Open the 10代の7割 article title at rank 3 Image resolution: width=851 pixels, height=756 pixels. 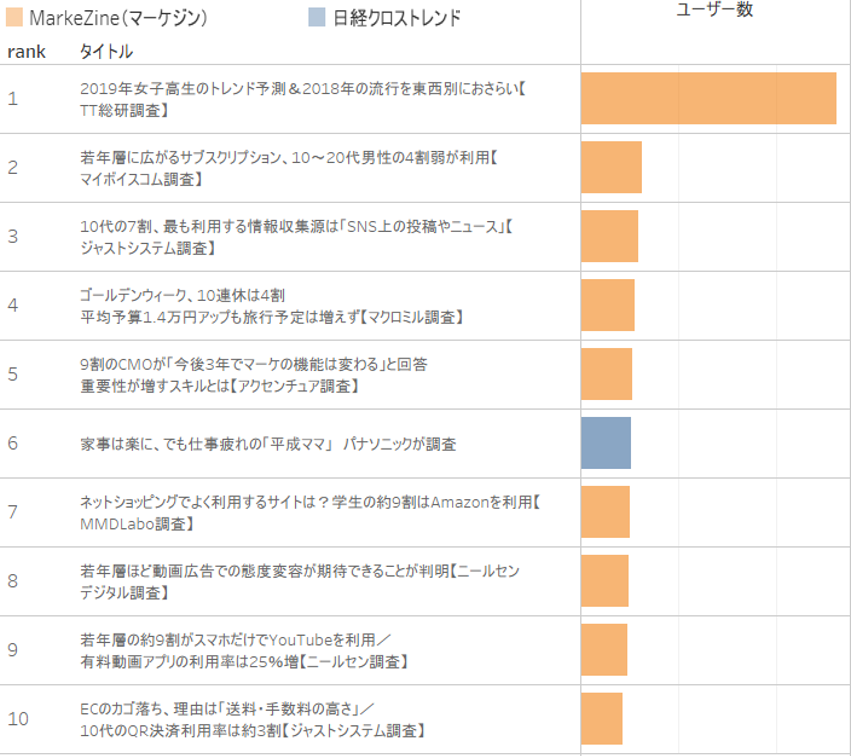click(296, 237)
